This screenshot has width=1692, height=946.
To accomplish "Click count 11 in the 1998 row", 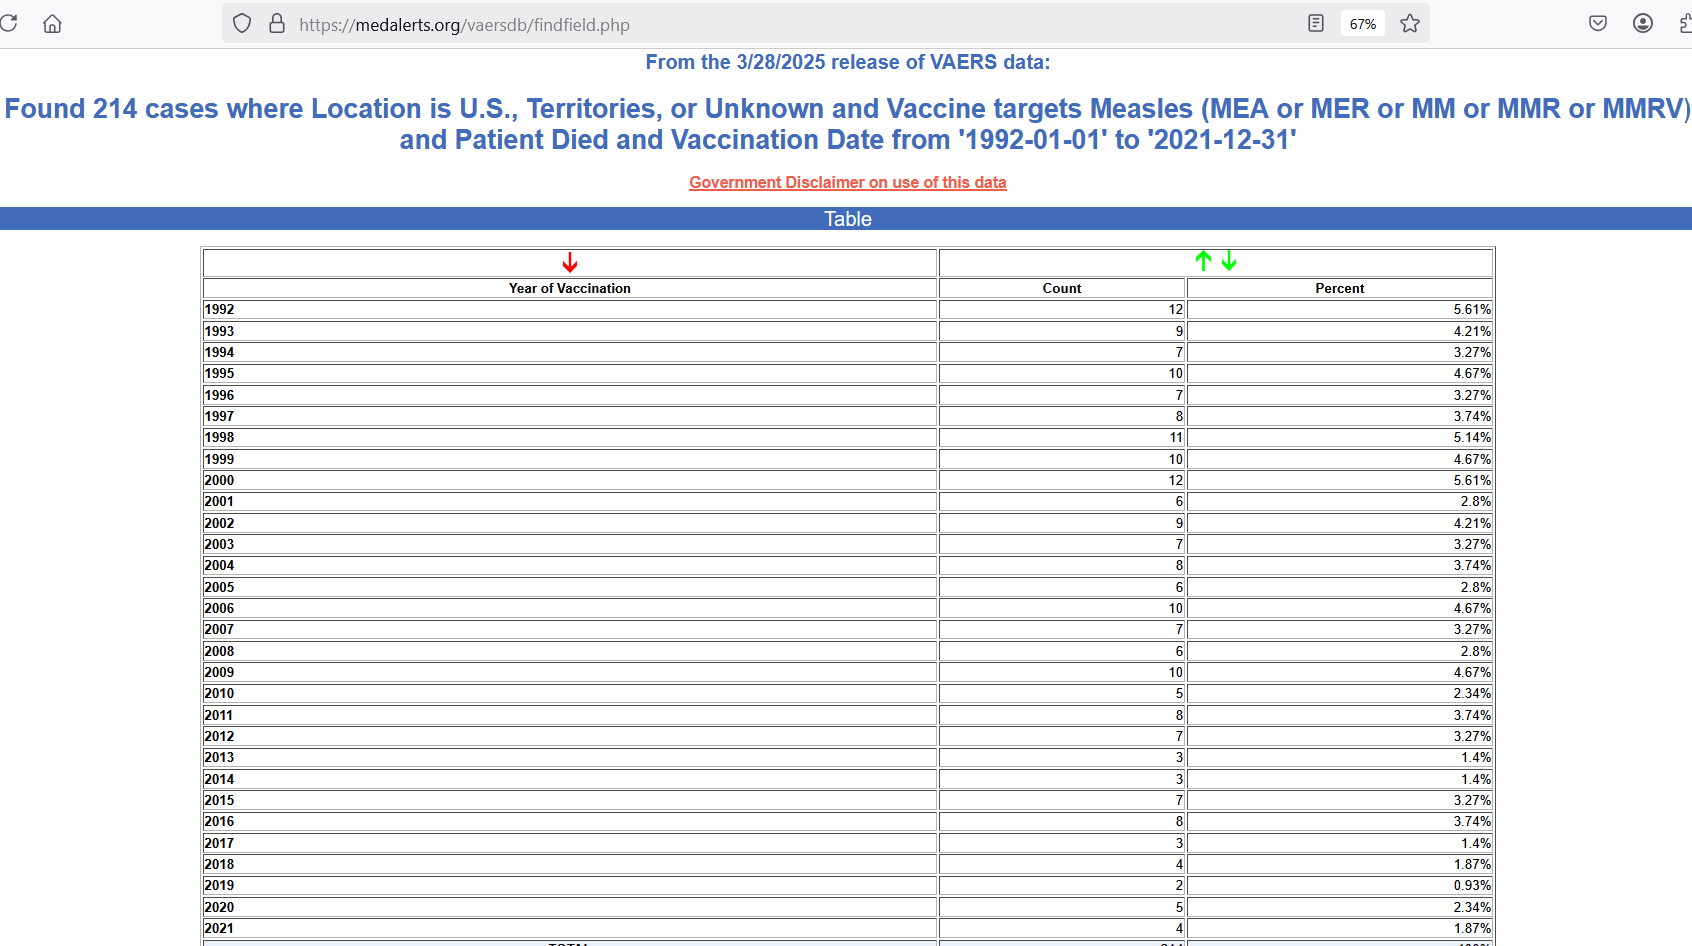I will point(1176,438).
